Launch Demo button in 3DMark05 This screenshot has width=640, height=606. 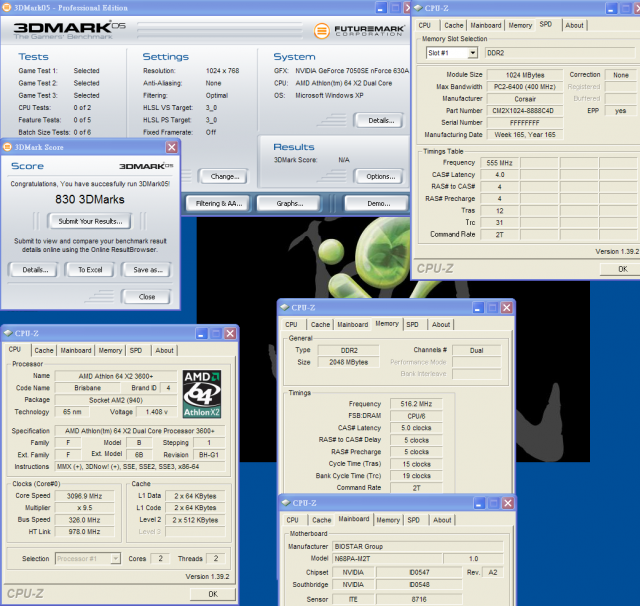coord(378,203)
